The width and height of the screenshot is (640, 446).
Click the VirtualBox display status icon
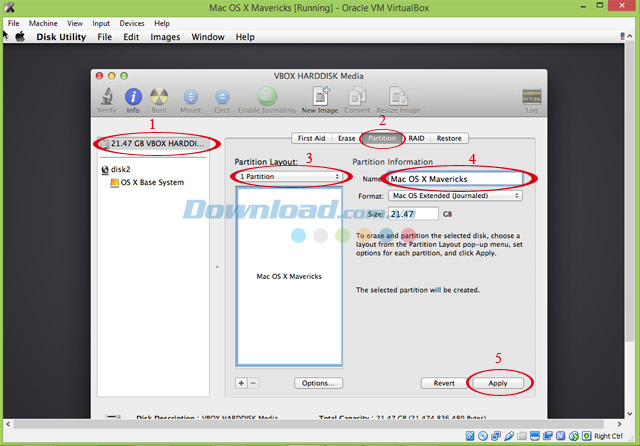tap(535, 436)
